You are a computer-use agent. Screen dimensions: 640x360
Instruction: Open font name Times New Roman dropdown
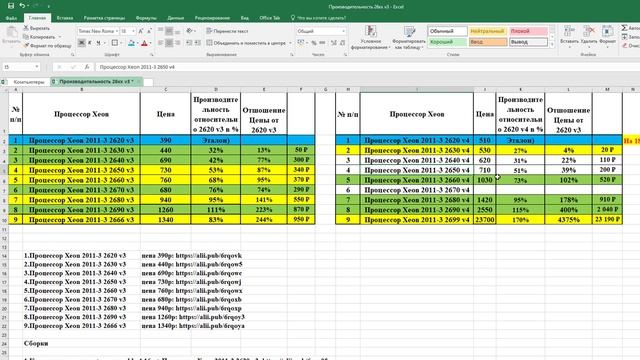pyautogui.click(x=116, y=31)
